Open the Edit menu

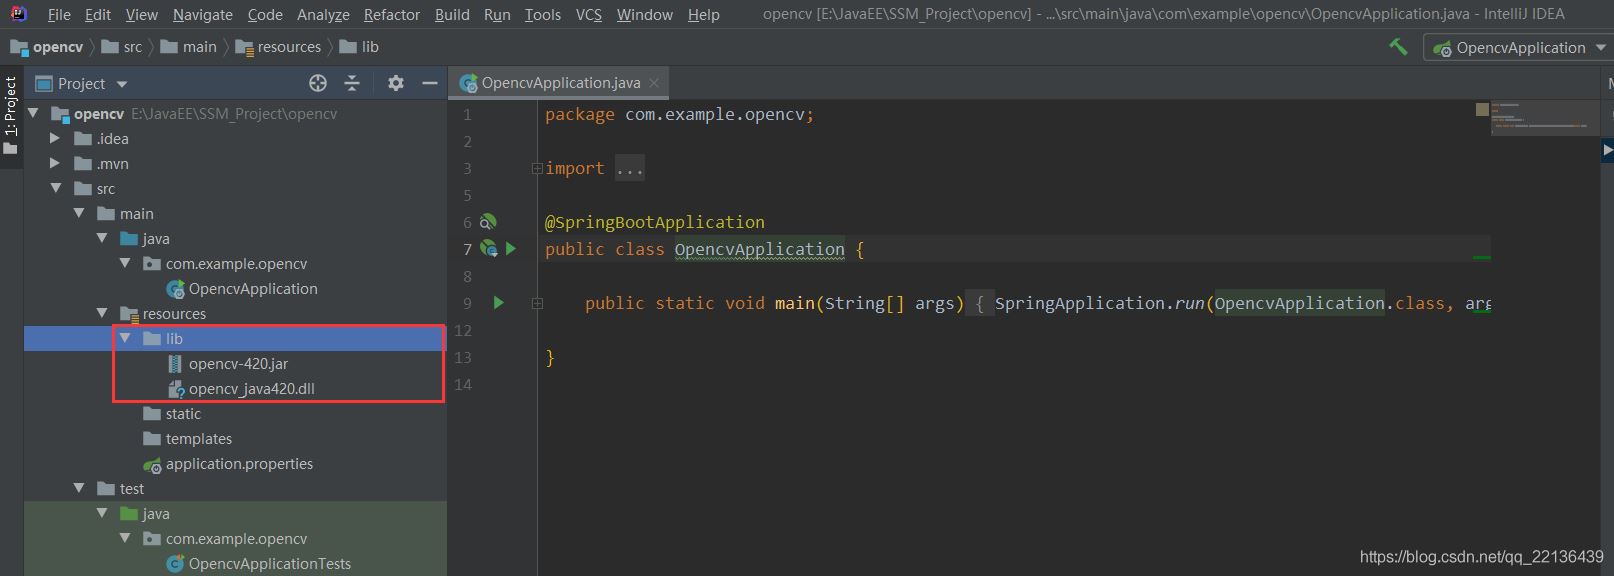[x=98, y=14]
